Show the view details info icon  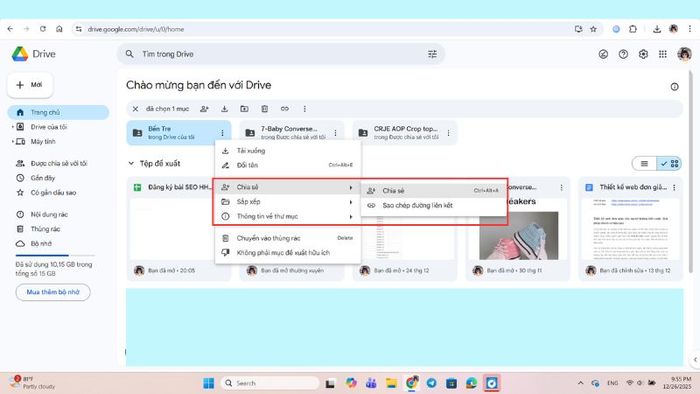(x=674, y=87)
